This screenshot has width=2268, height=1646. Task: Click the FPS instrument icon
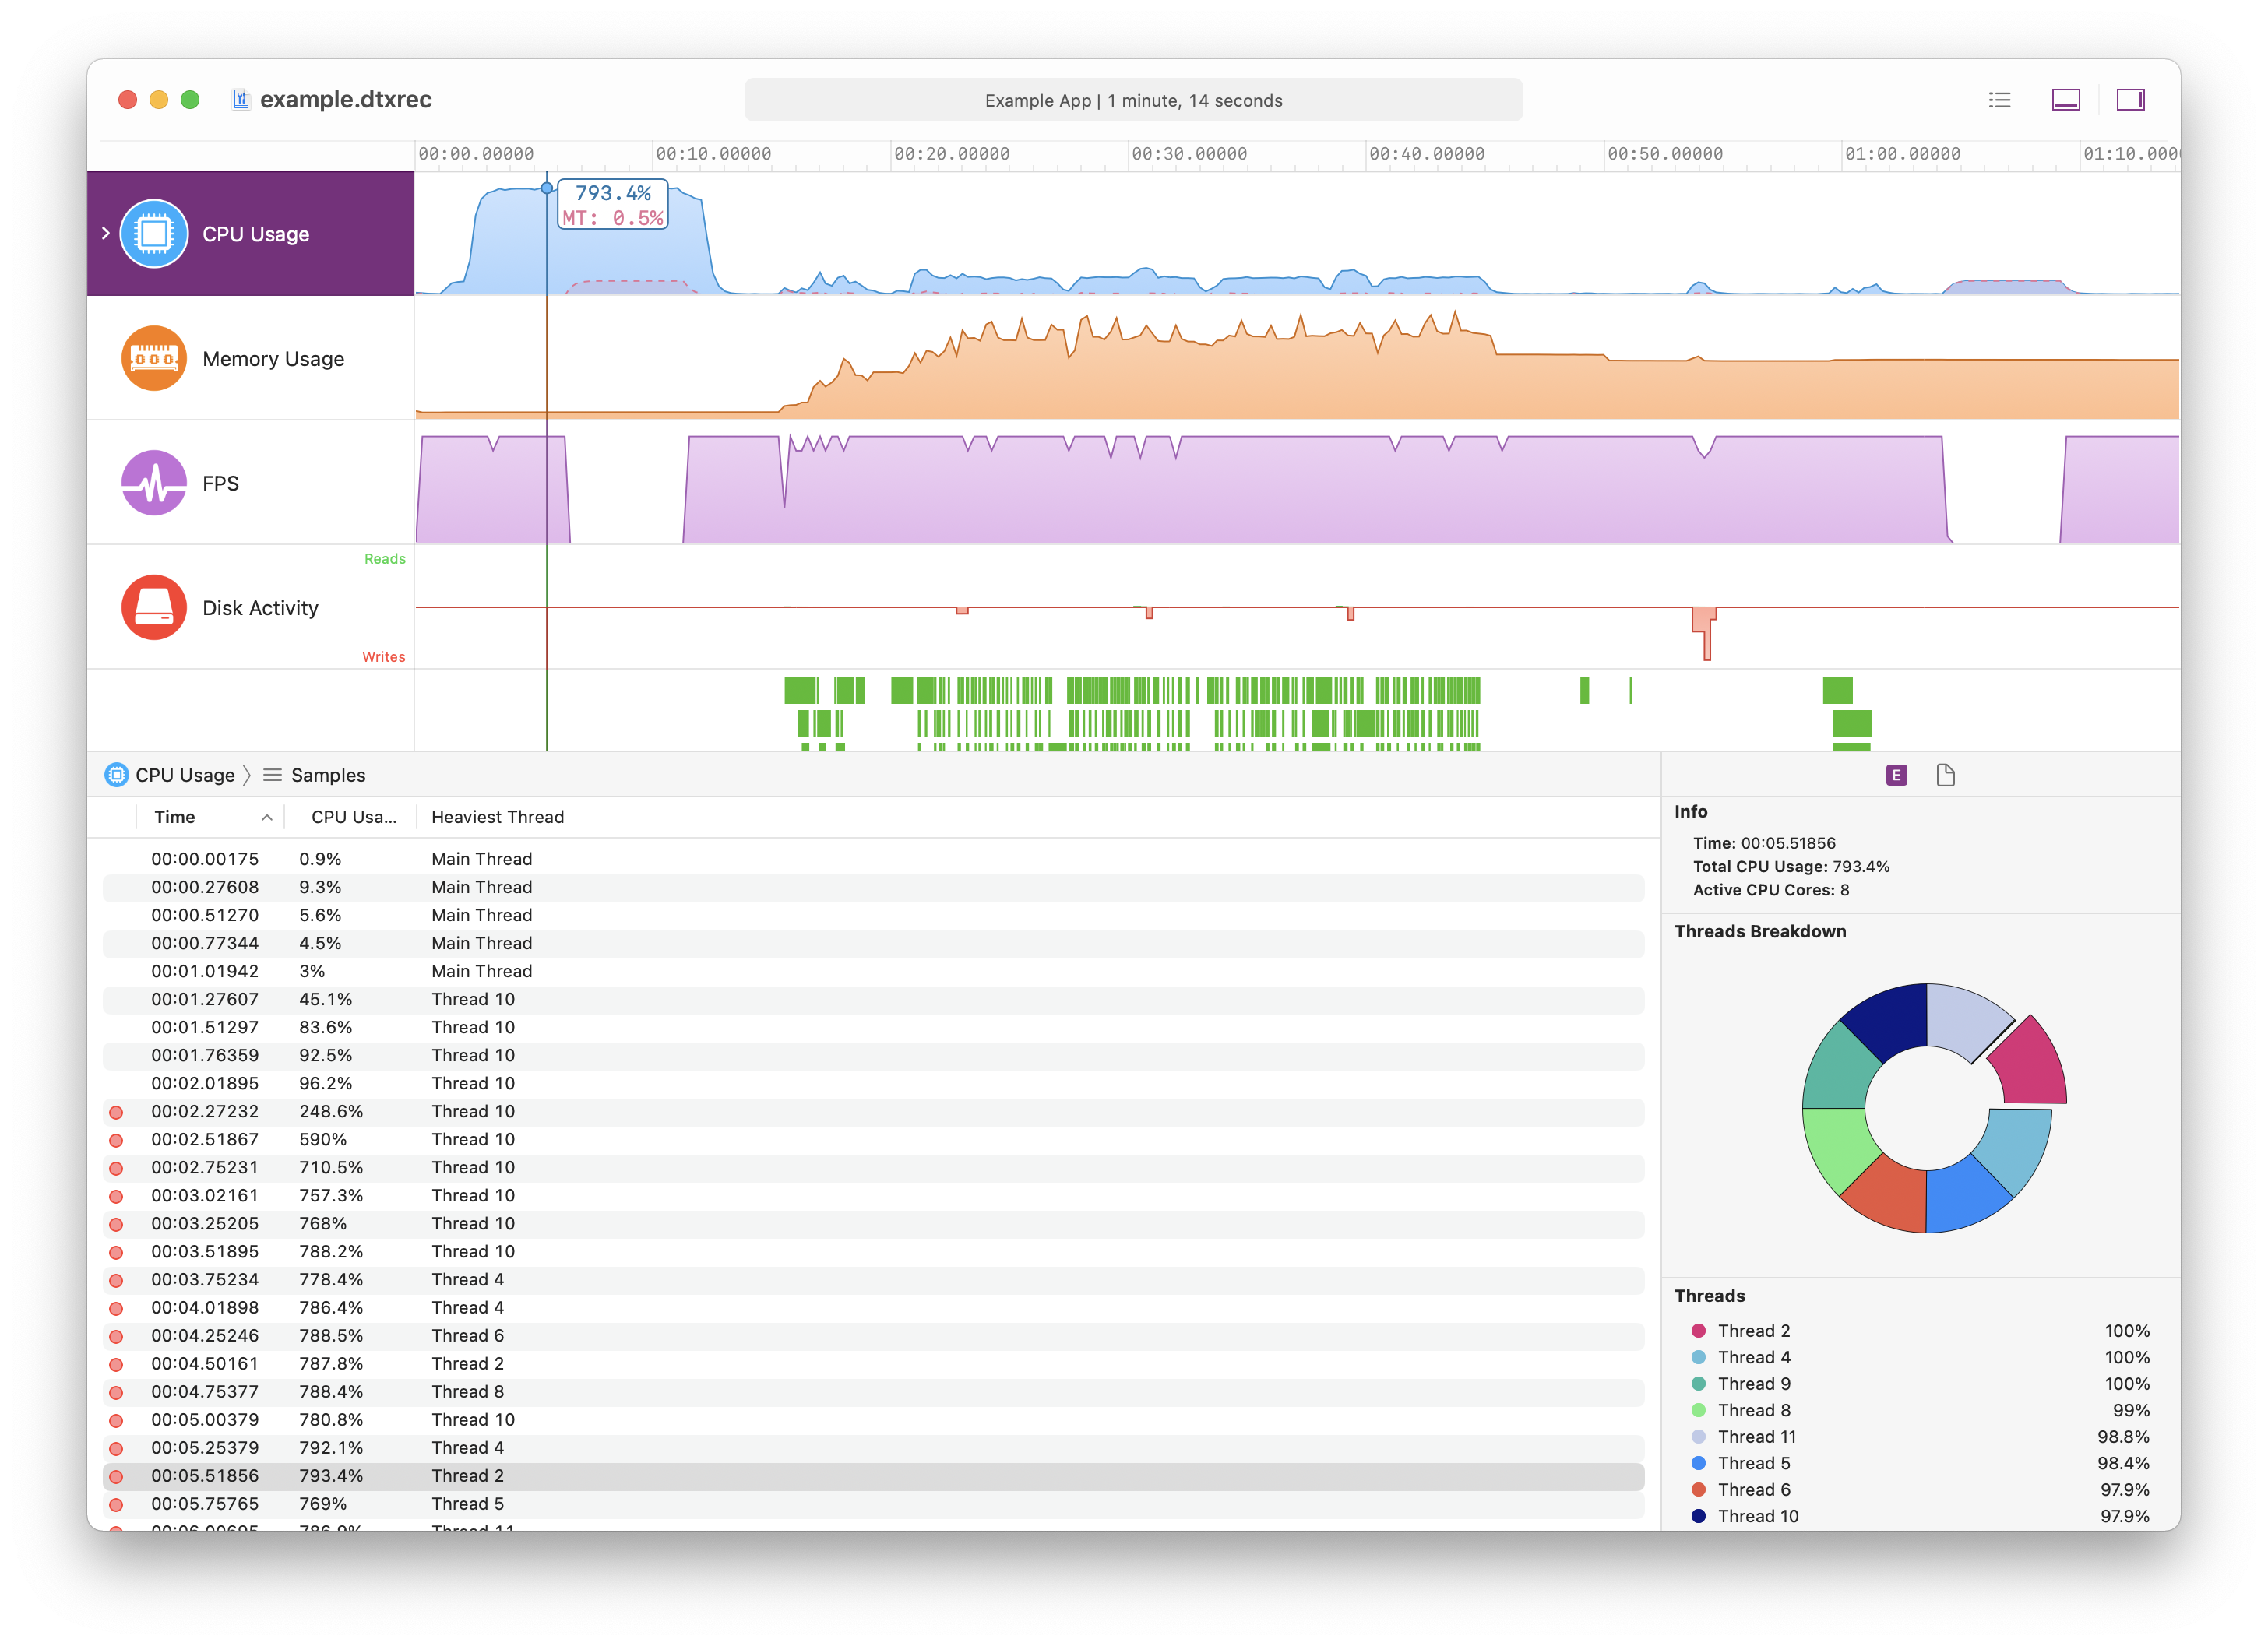153,483
